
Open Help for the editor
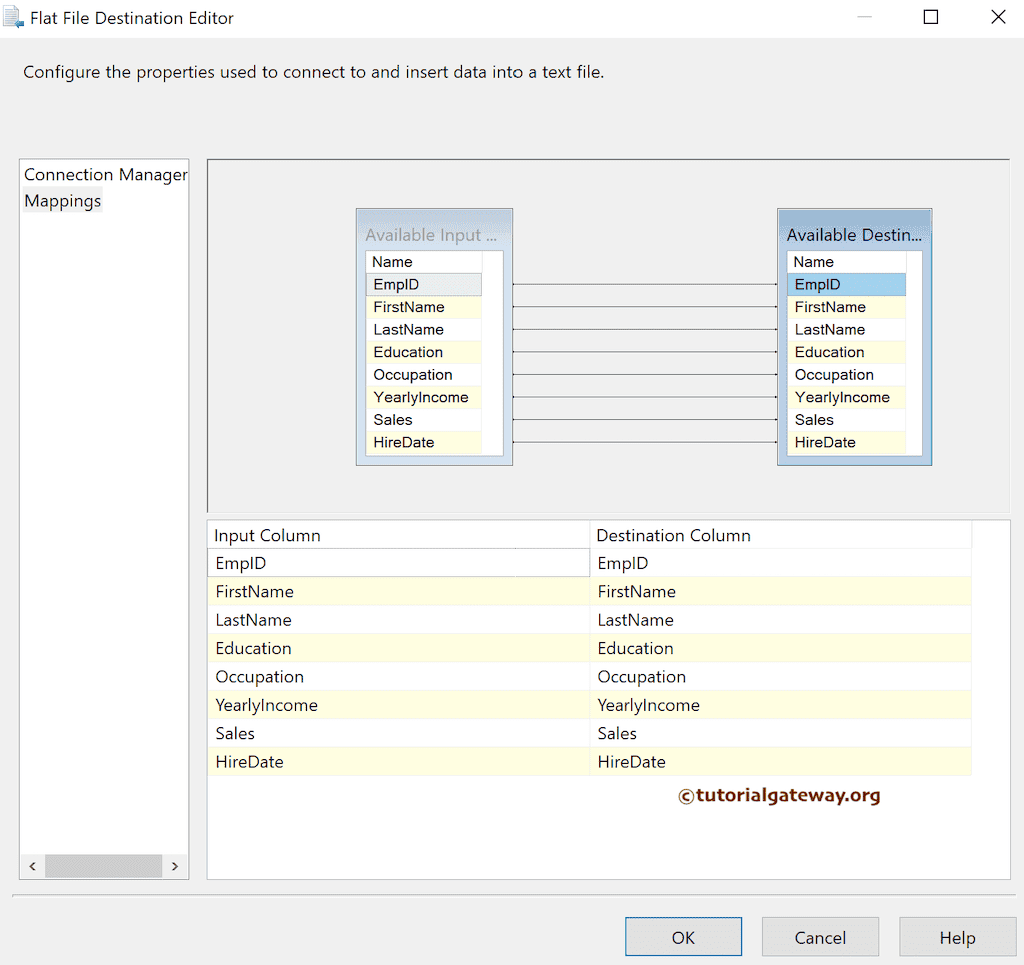[x=957, y=936]
